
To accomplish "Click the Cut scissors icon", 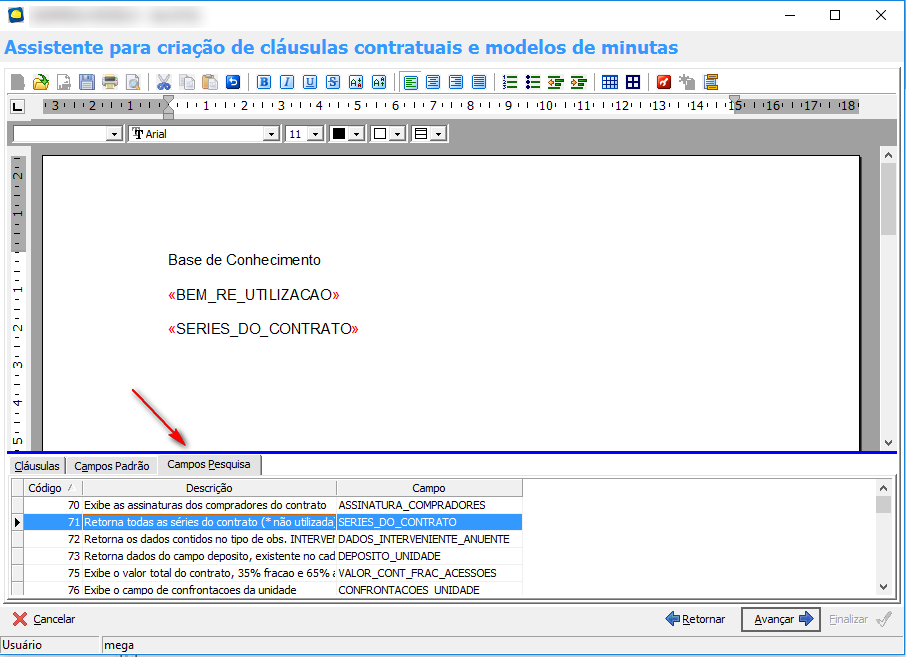I will [x=163, y=82].
